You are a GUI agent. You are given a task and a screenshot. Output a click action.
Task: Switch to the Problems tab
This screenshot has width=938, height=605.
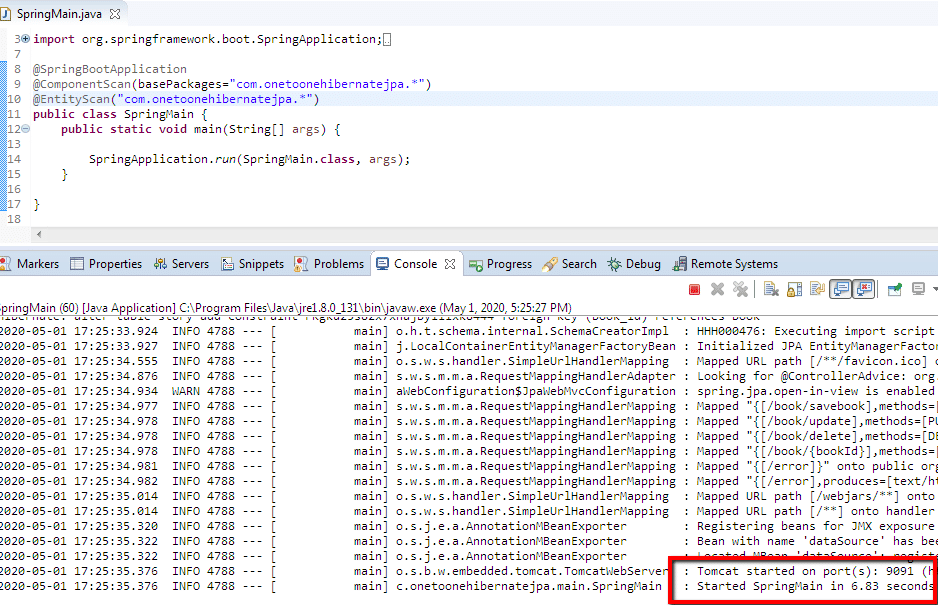[x=329, y=264]
